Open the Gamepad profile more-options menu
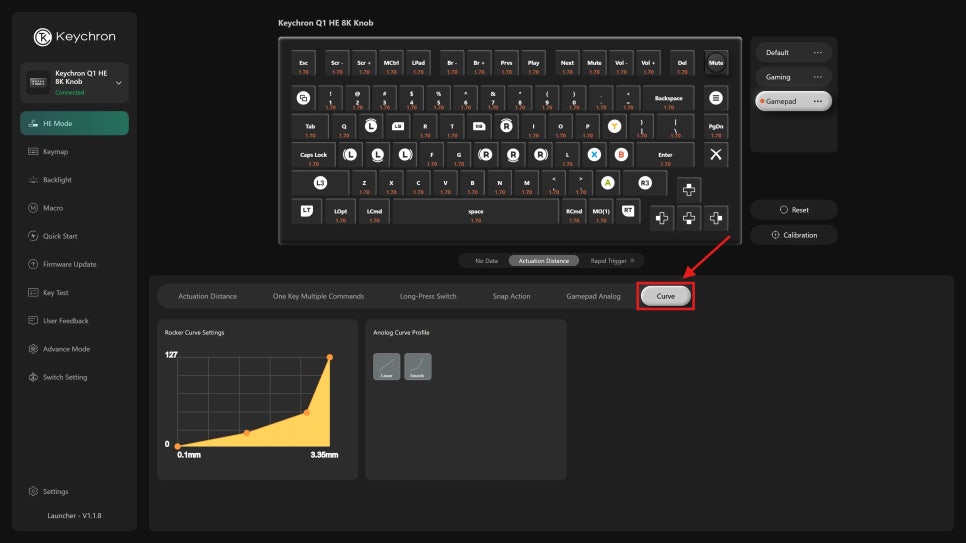 pos(818,101)
